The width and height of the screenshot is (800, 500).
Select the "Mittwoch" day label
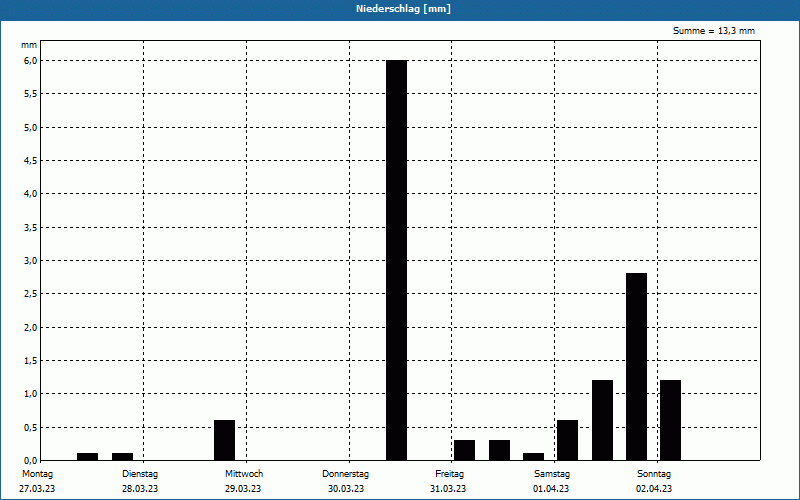pos(244,474)
